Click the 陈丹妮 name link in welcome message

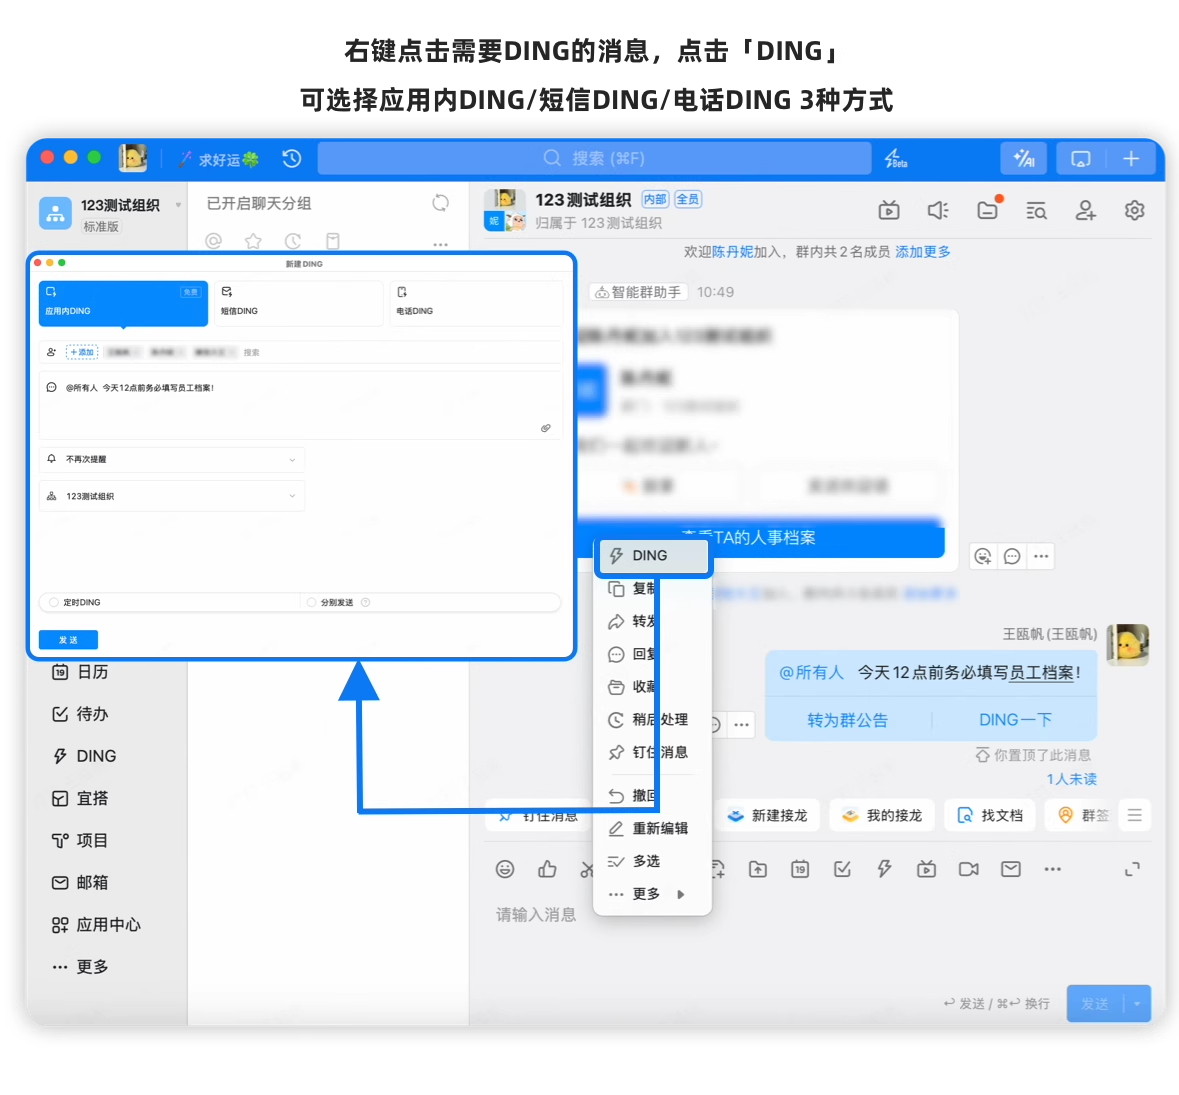point(732,252)
